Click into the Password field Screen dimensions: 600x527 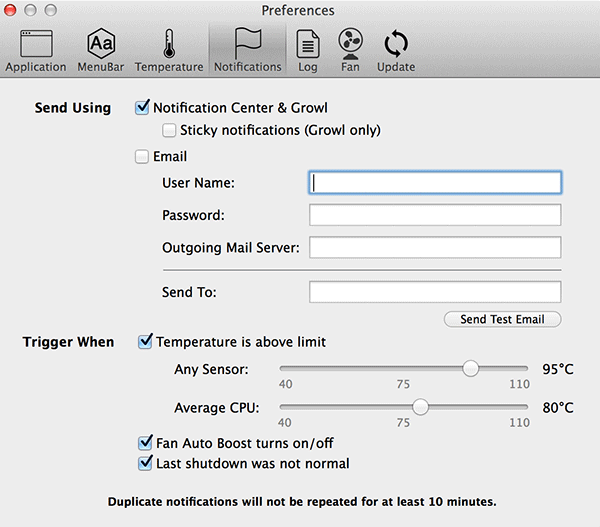435,215
